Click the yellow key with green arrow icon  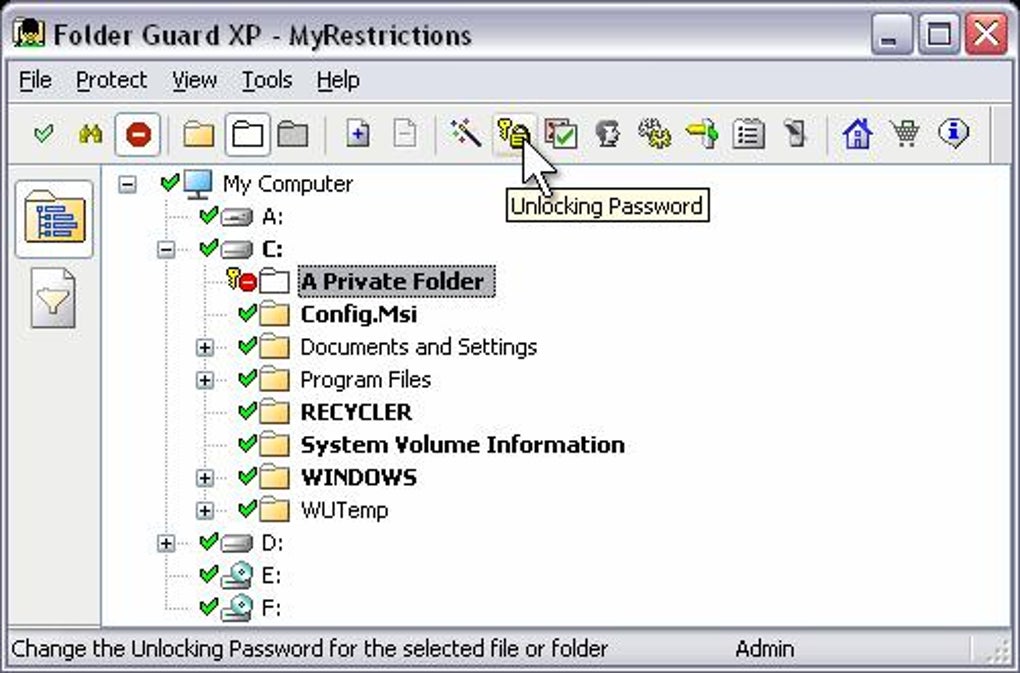click(702, 133)
